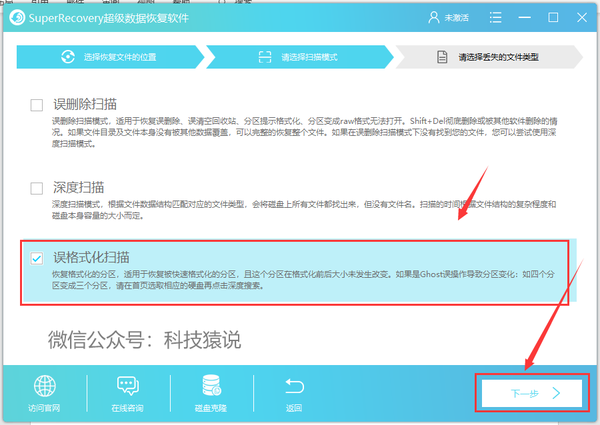Click the recovery location step icon

[x=68, y=57]
